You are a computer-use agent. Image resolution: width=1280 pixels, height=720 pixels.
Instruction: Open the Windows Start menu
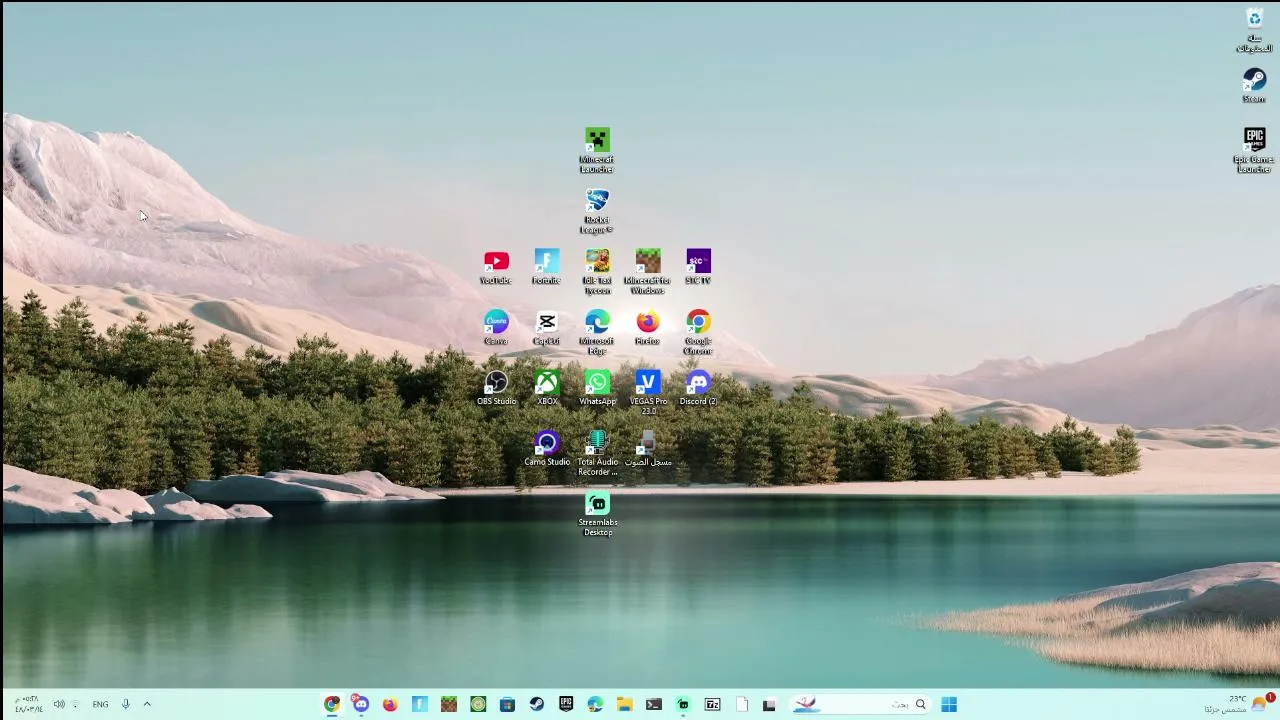pyautogui.click(x=949, y=705)
